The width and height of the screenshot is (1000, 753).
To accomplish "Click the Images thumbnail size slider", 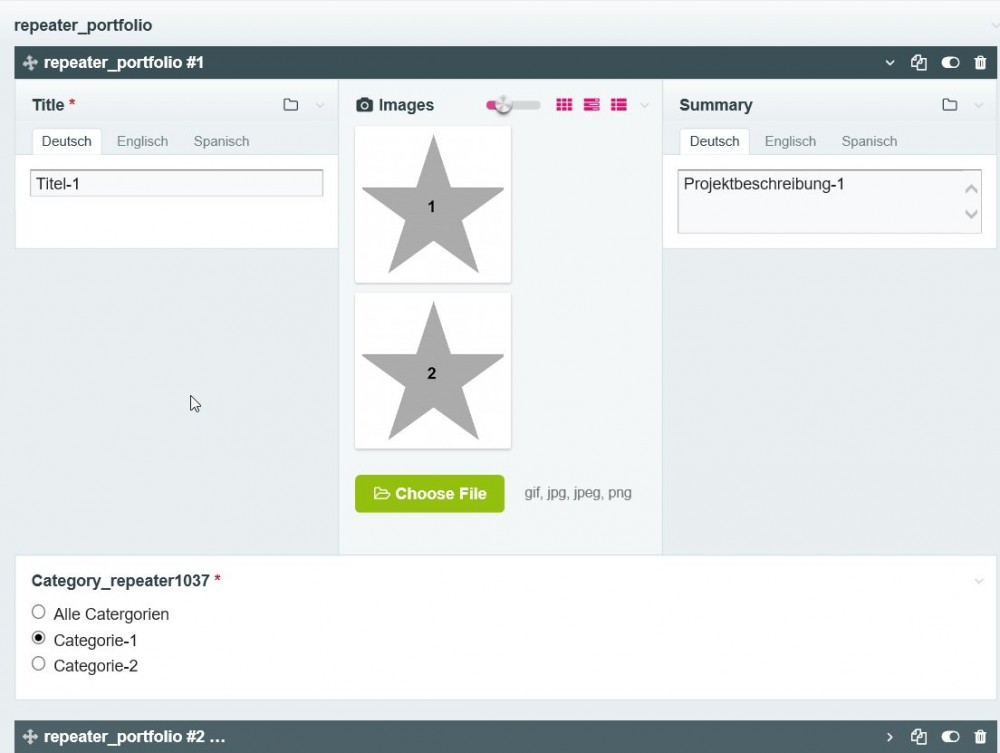I will (x=513, y=105).
